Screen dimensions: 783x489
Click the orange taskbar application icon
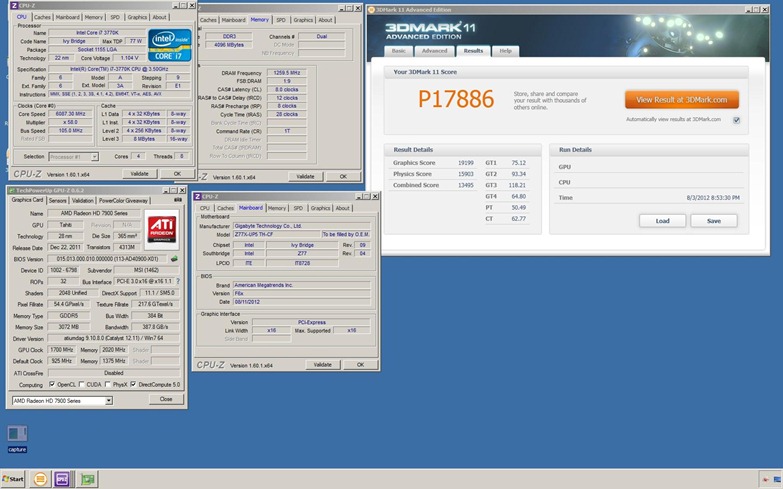pos(40,479)
